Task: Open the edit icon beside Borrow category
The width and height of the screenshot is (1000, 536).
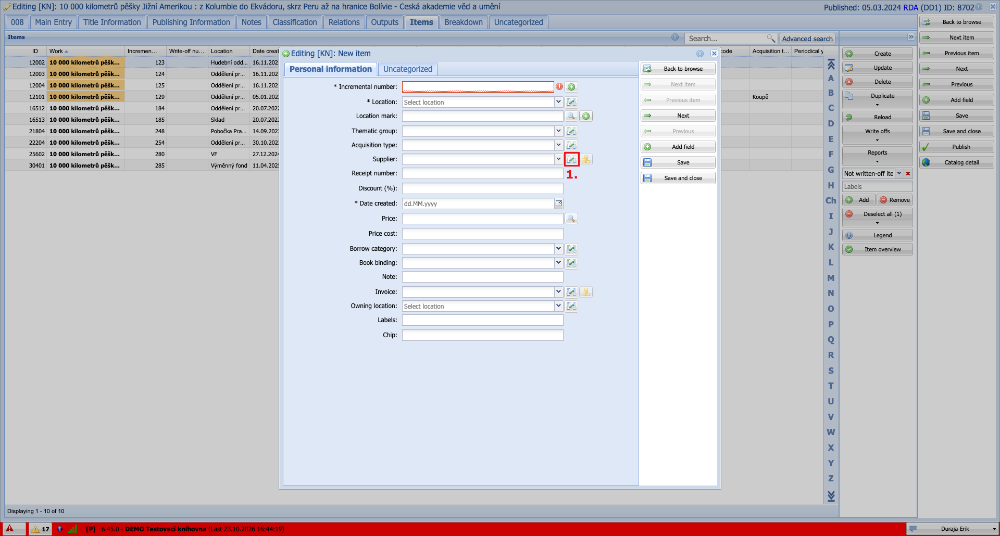Action: point(571,248)
